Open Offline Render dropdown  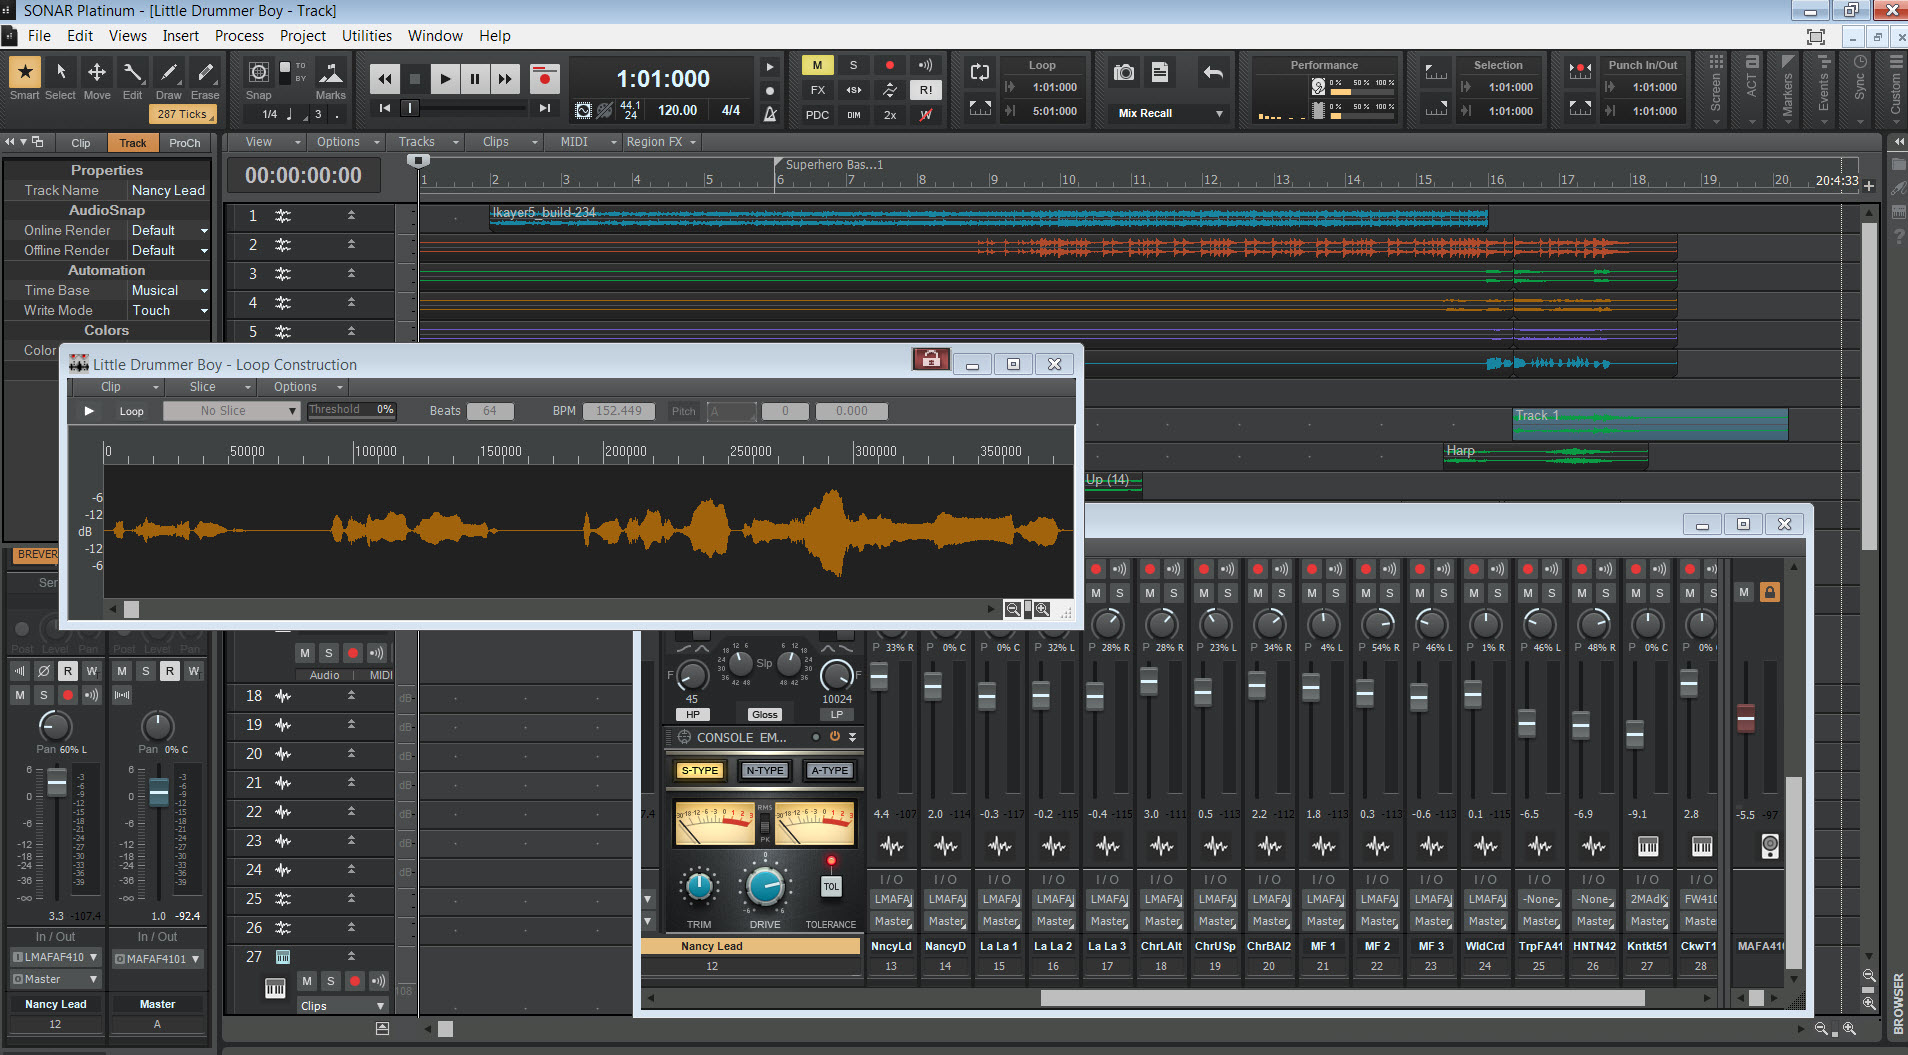[169, 250]
